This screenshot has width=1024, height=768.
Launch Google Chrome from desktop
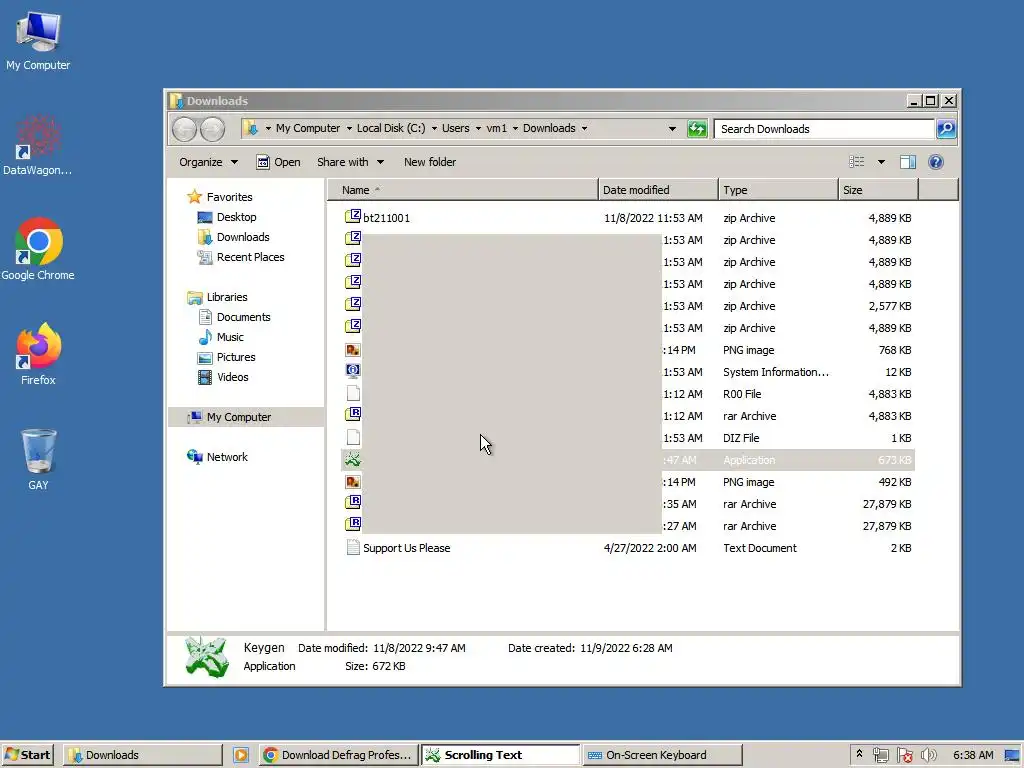pos(38,249)
